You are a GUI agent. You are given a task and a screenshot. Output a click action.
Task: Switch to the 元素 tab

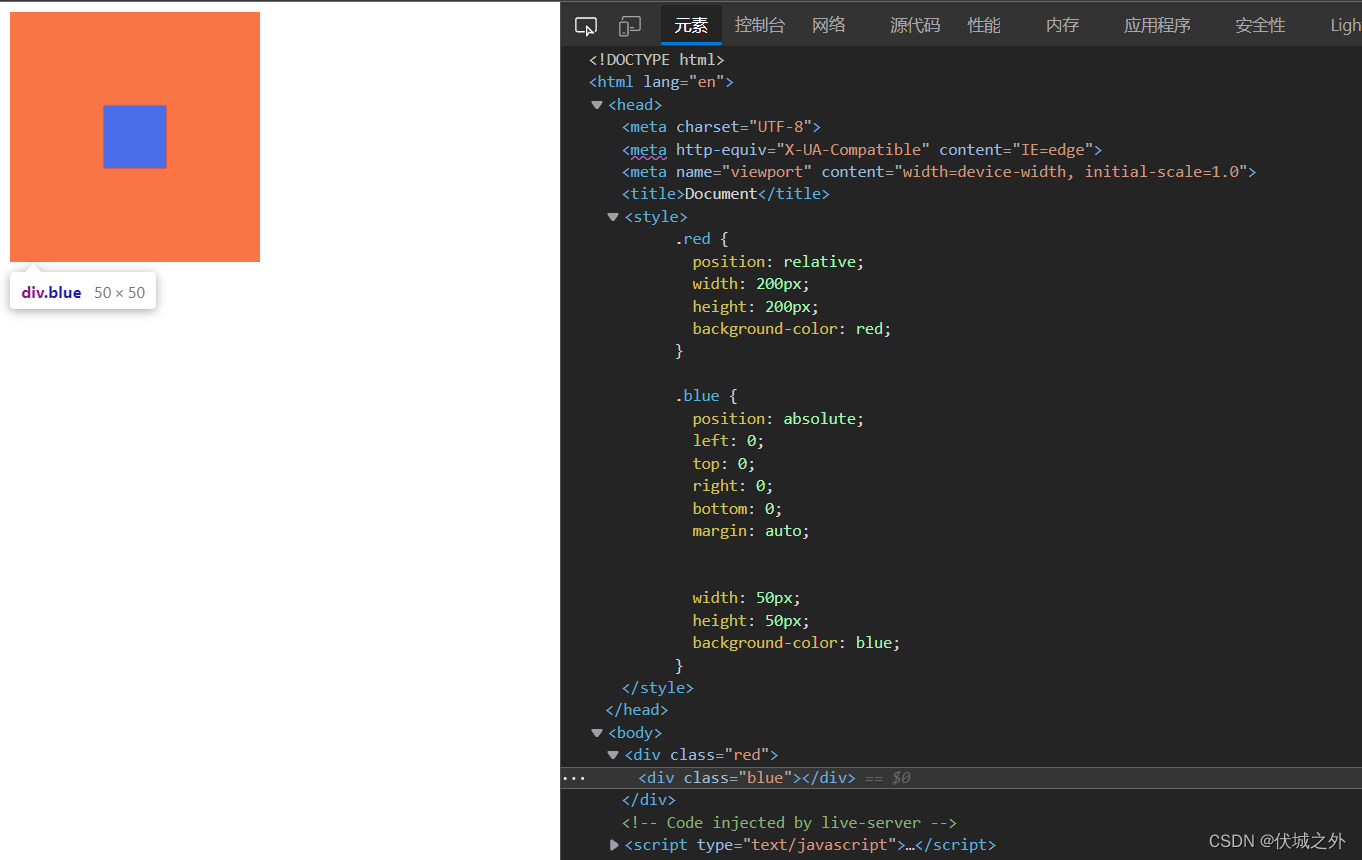[x=691, y=25]
